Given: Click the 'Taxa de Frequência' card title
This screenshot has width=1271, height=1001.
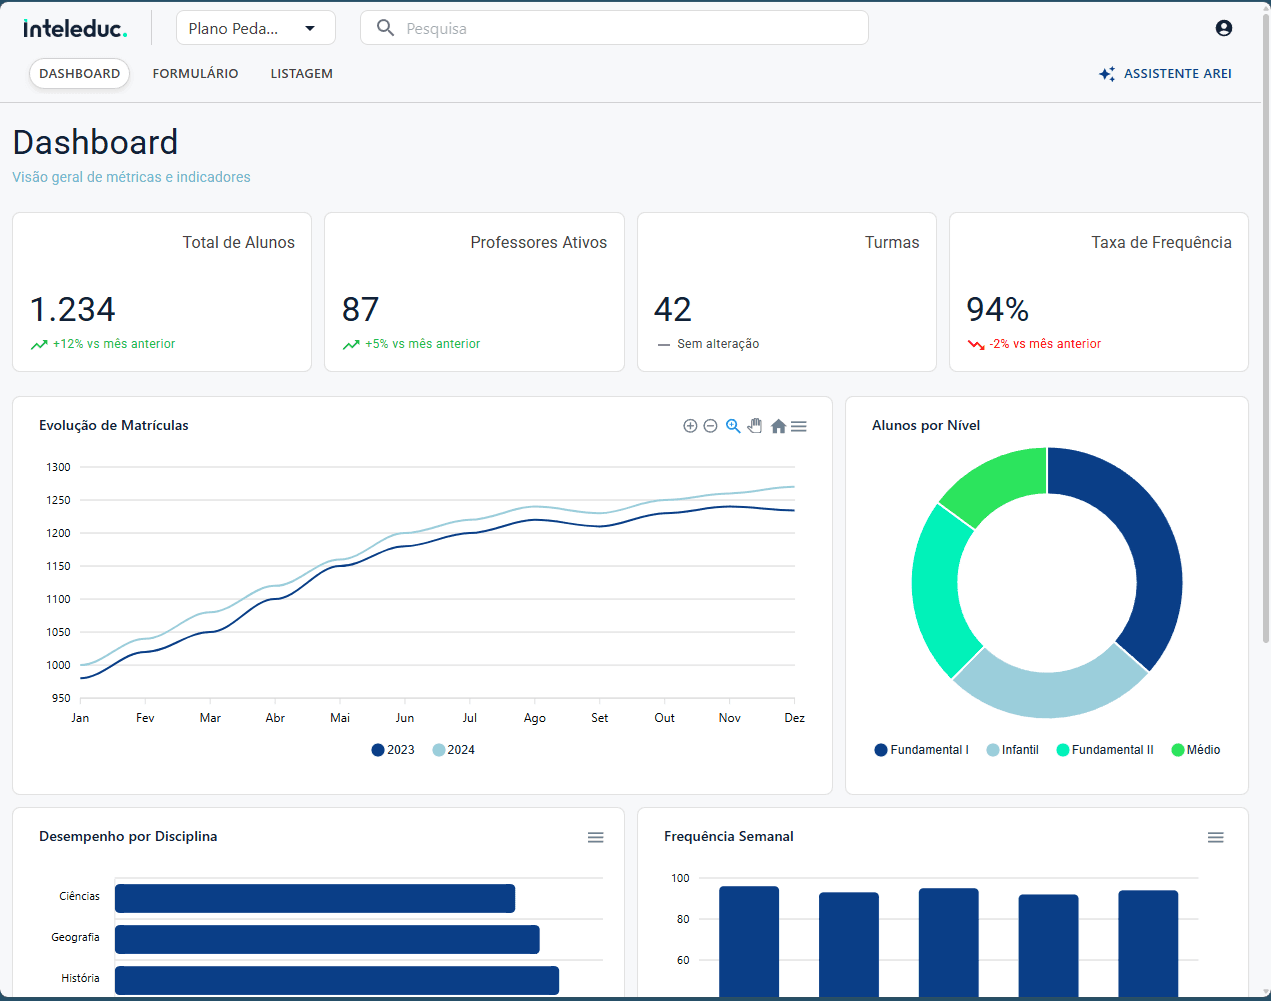Looking at the screenshot, I should click(x=1162, y=242).
